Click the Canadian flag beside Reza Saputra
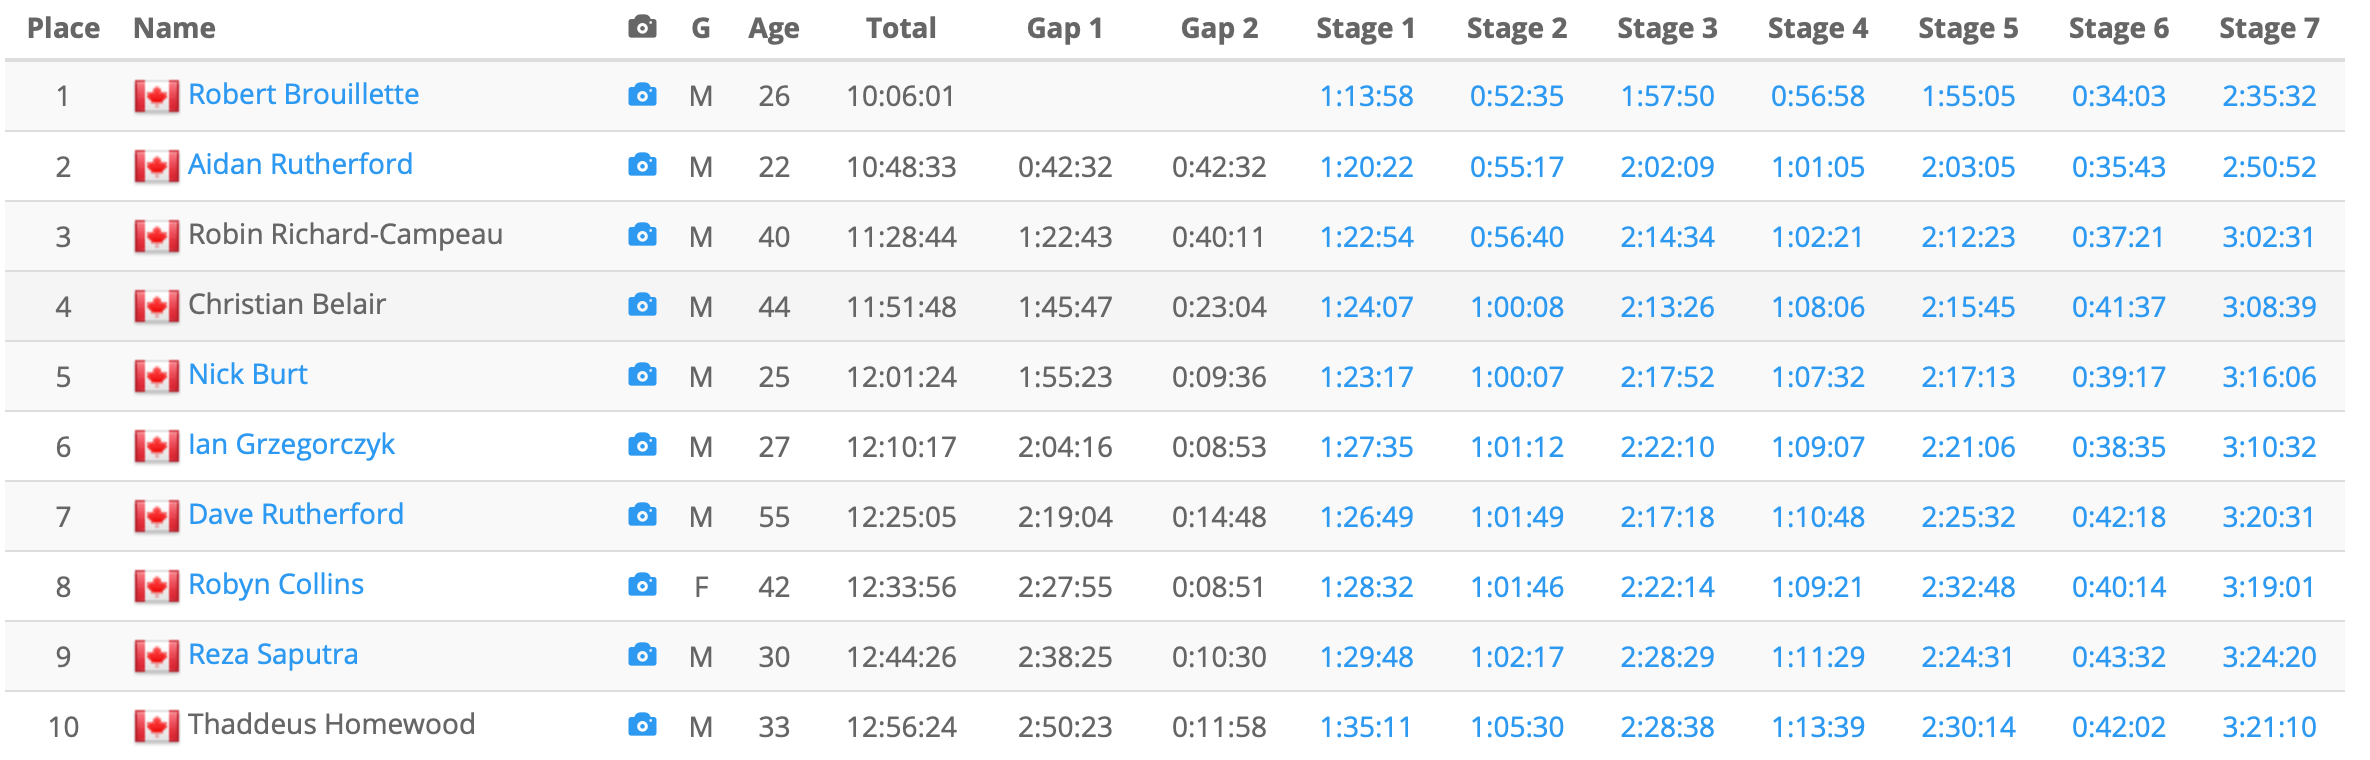 pos(157,656)
